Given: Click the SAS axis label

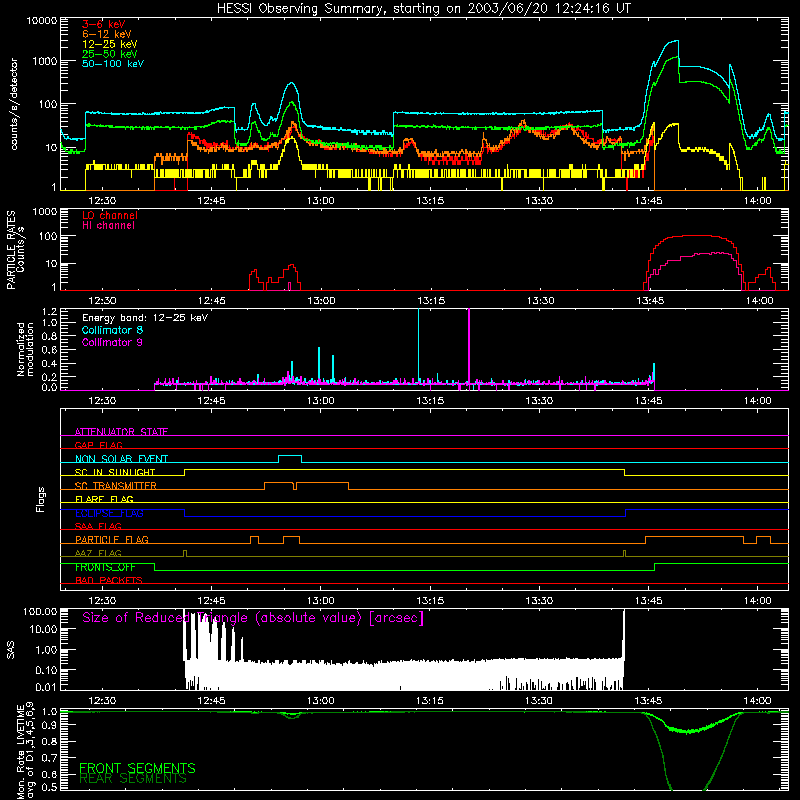Looking at the screenshot, I should pyautogui.click(x=11, y=649).
